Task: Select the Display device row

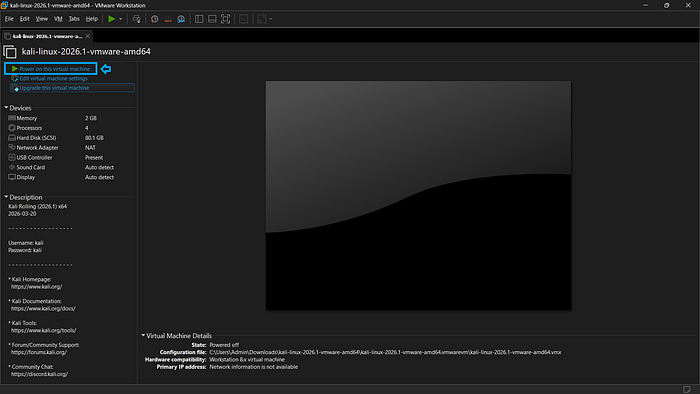Action: click(x=71, y=177)
